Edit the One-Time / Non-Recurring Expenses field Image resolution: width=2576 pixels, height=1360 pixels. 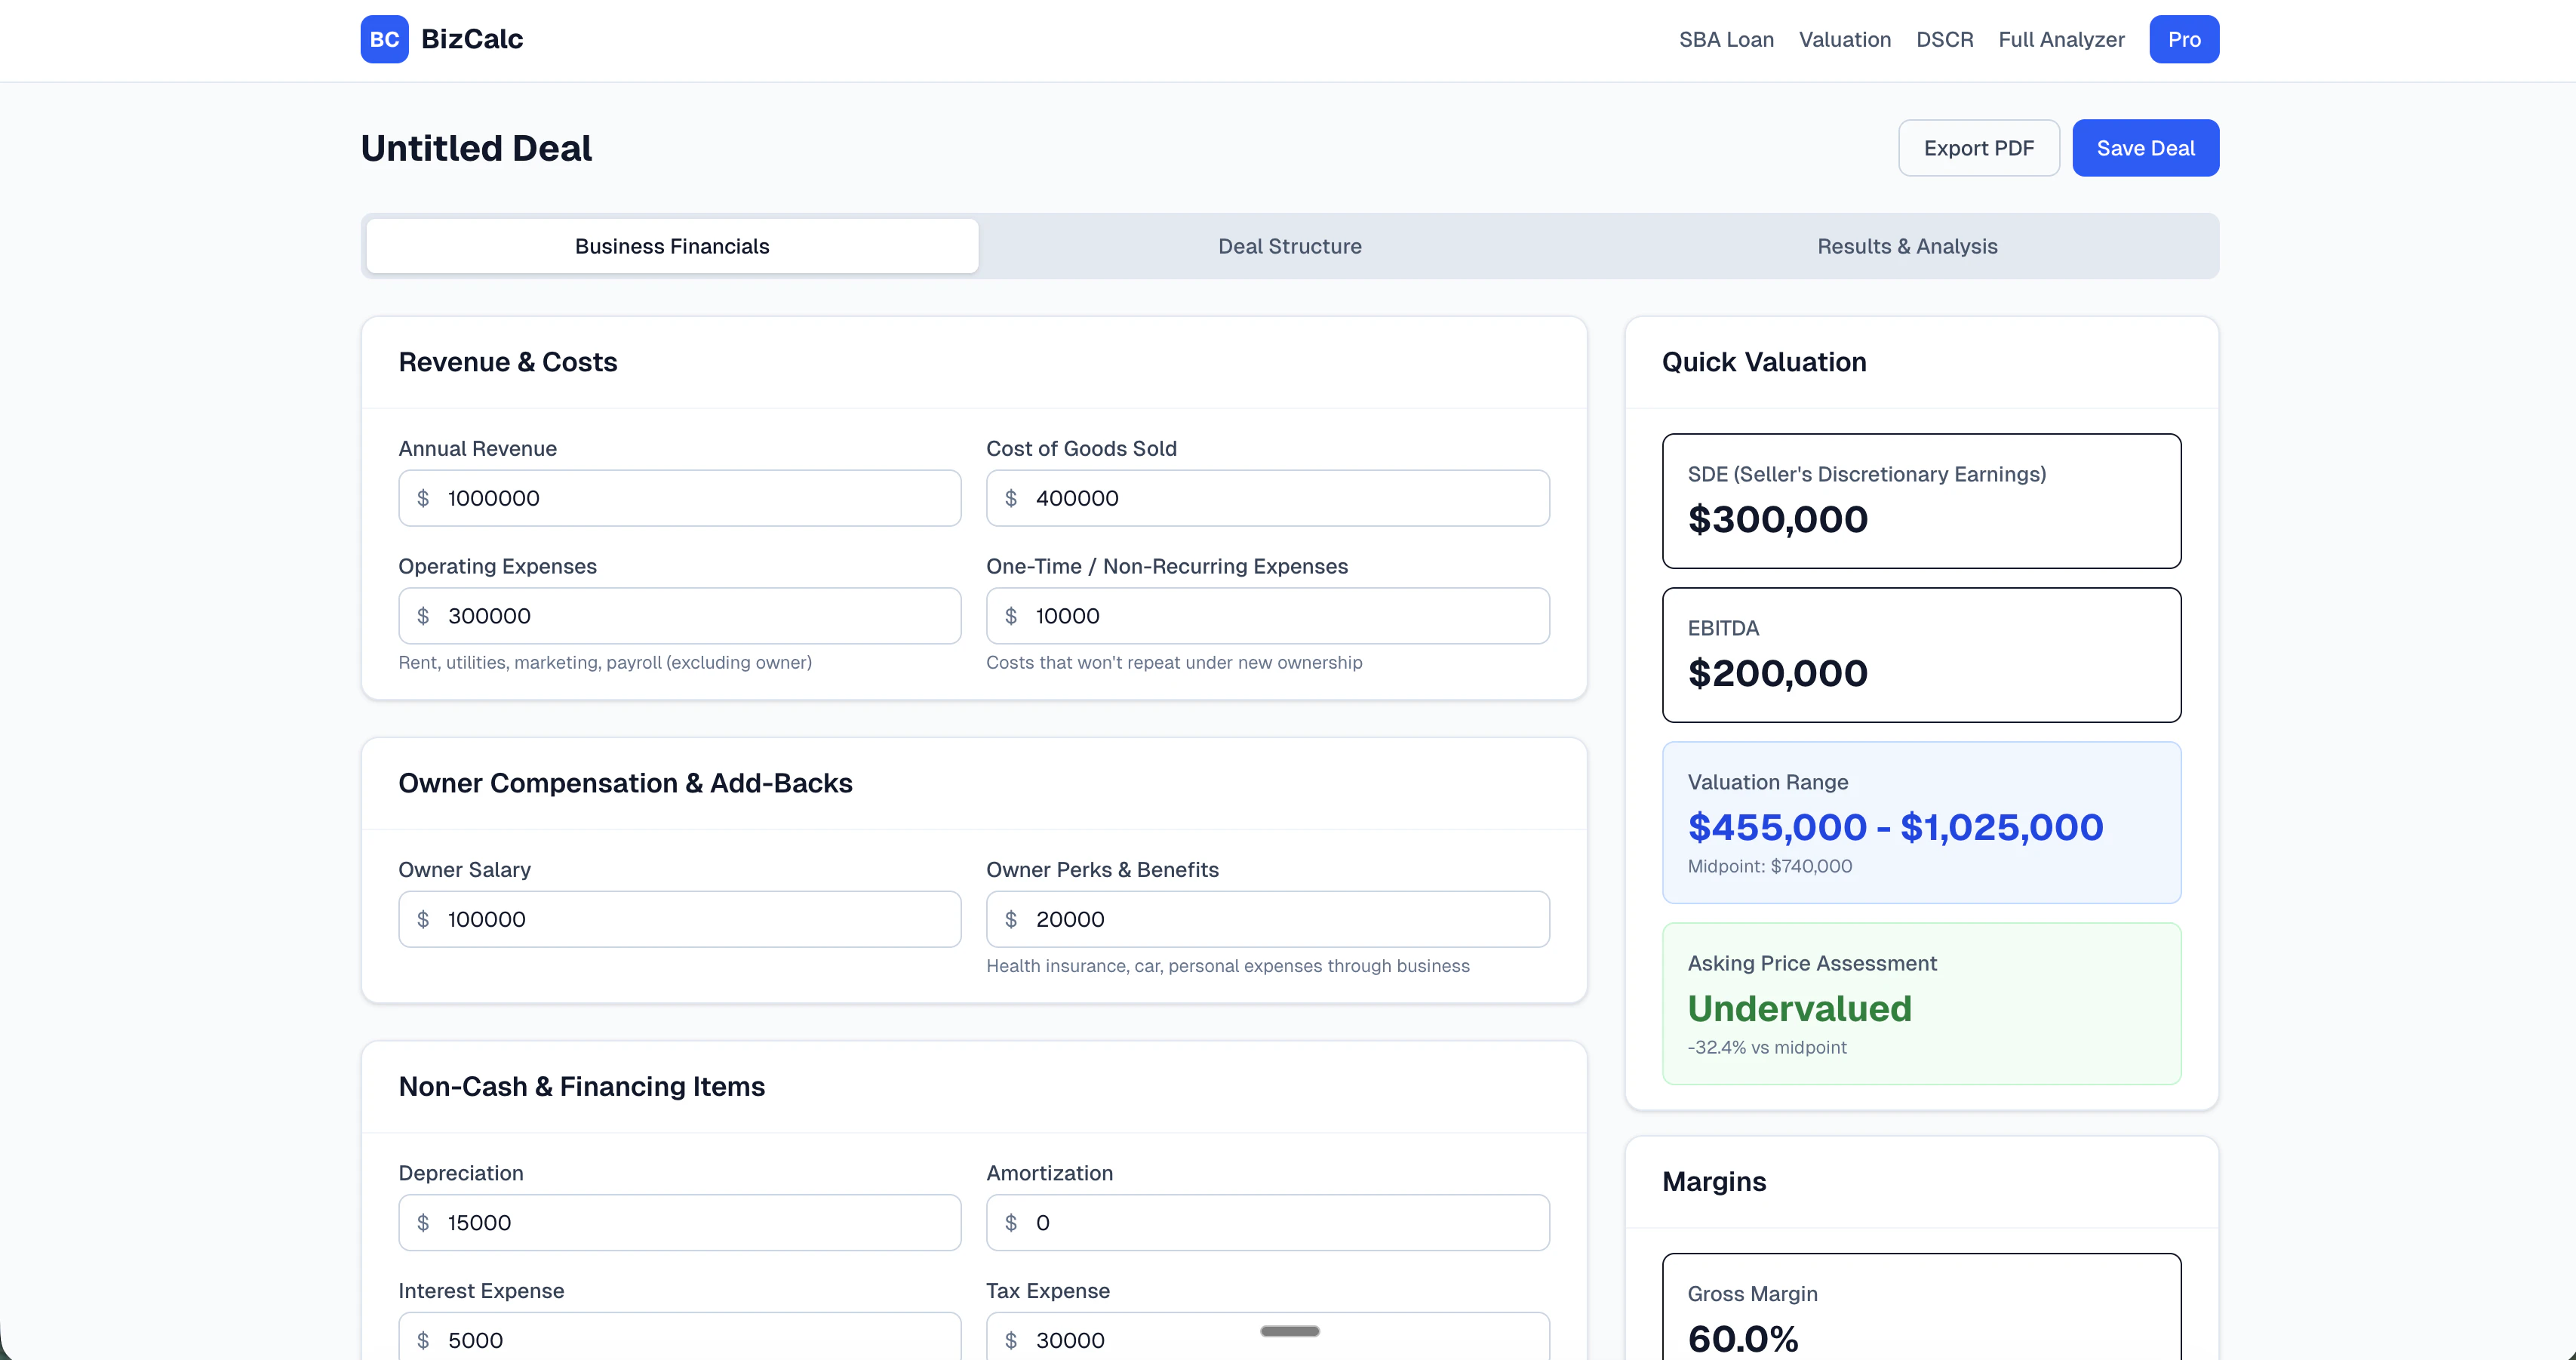[x=1267, y=616]
